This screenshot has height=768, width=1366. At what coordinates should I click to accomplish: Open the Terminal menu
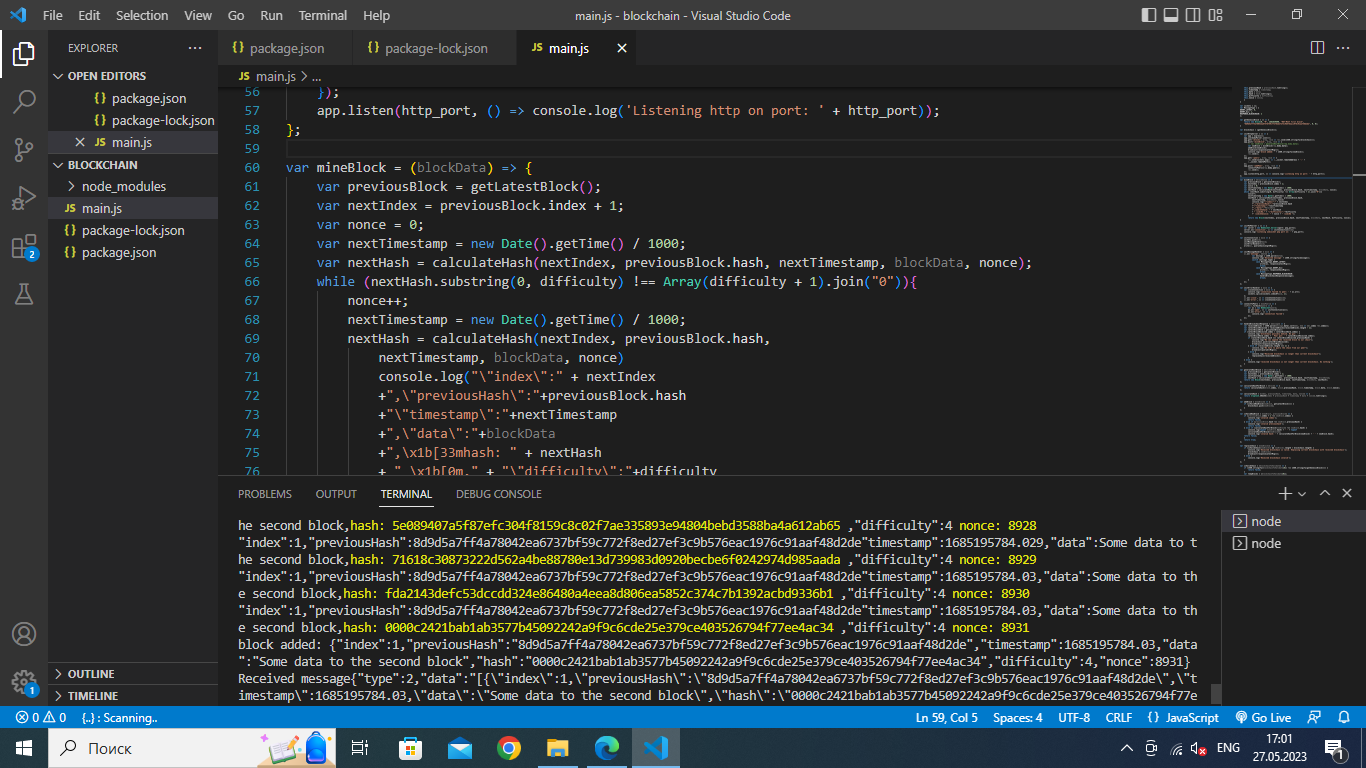[x=322, y=15]
